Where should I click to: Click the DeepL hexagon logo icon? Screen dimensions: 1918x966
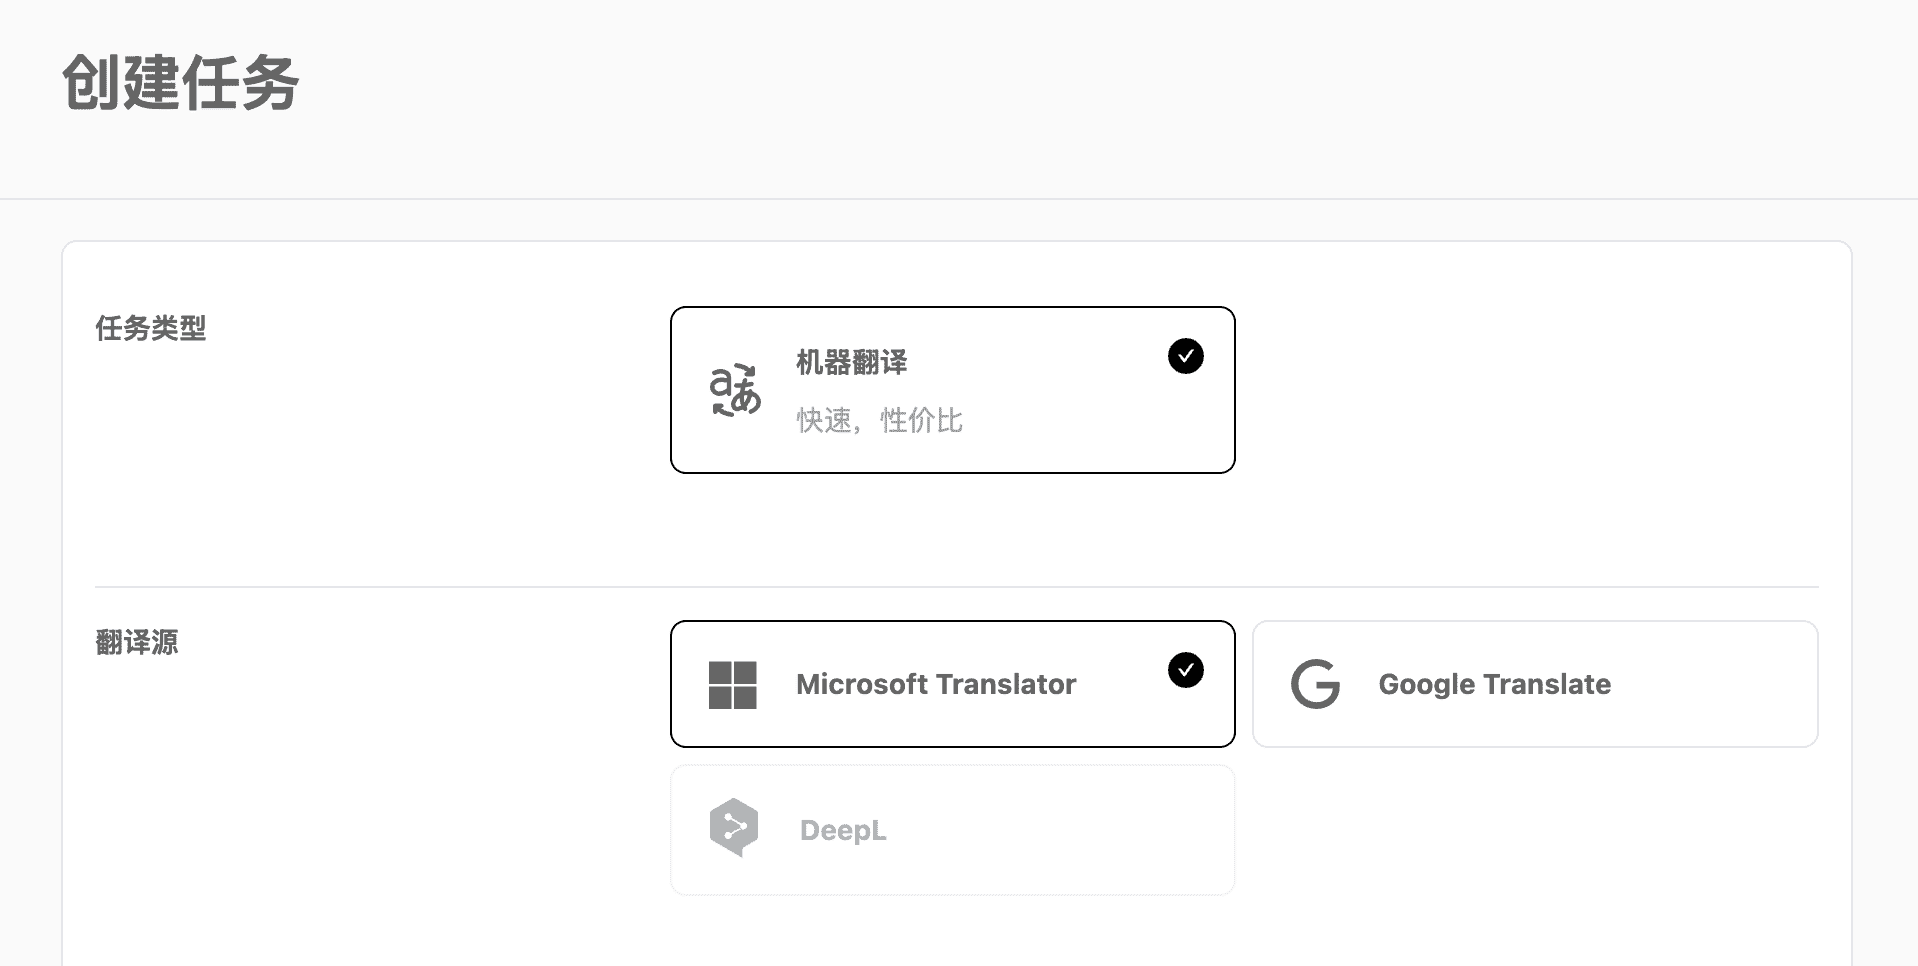(734, 828)
